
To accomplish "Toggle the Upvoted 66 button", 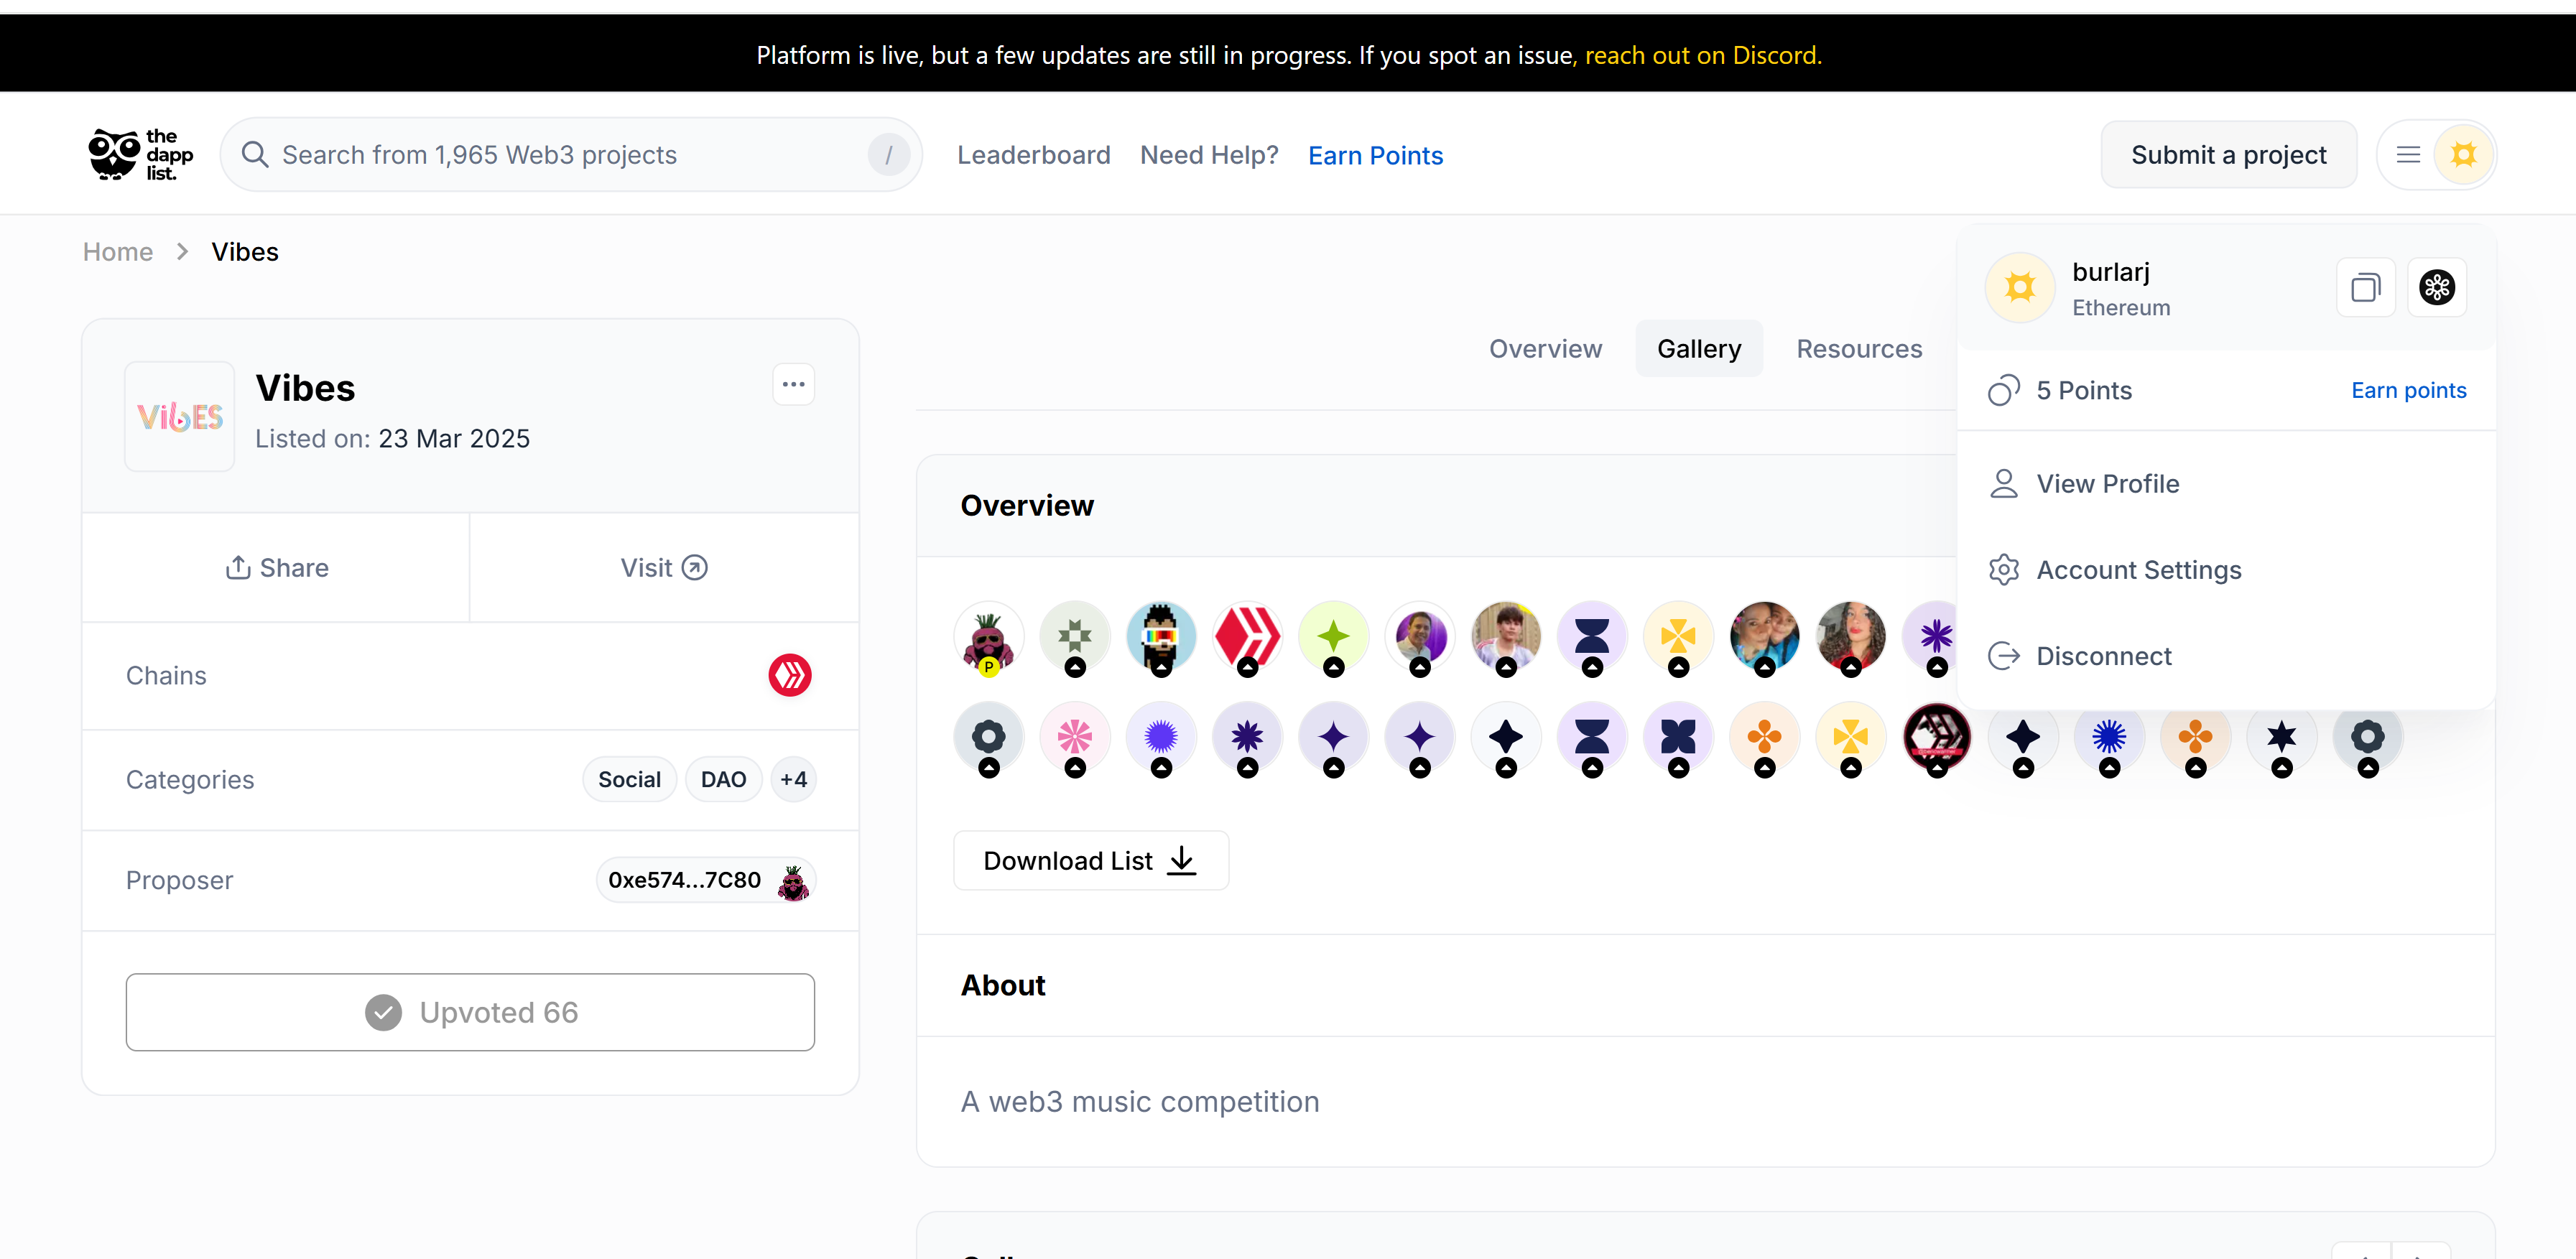I will [x=470, y=1012].
